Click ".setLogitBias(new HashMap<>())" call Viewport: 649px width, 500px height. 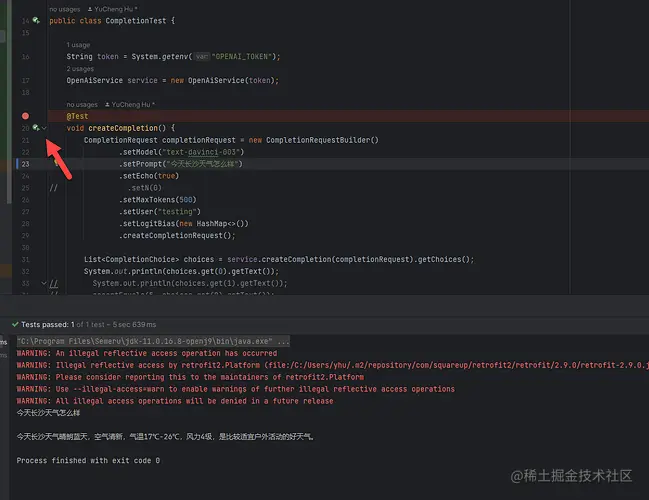pyautogui.click(x=184, y=224)
